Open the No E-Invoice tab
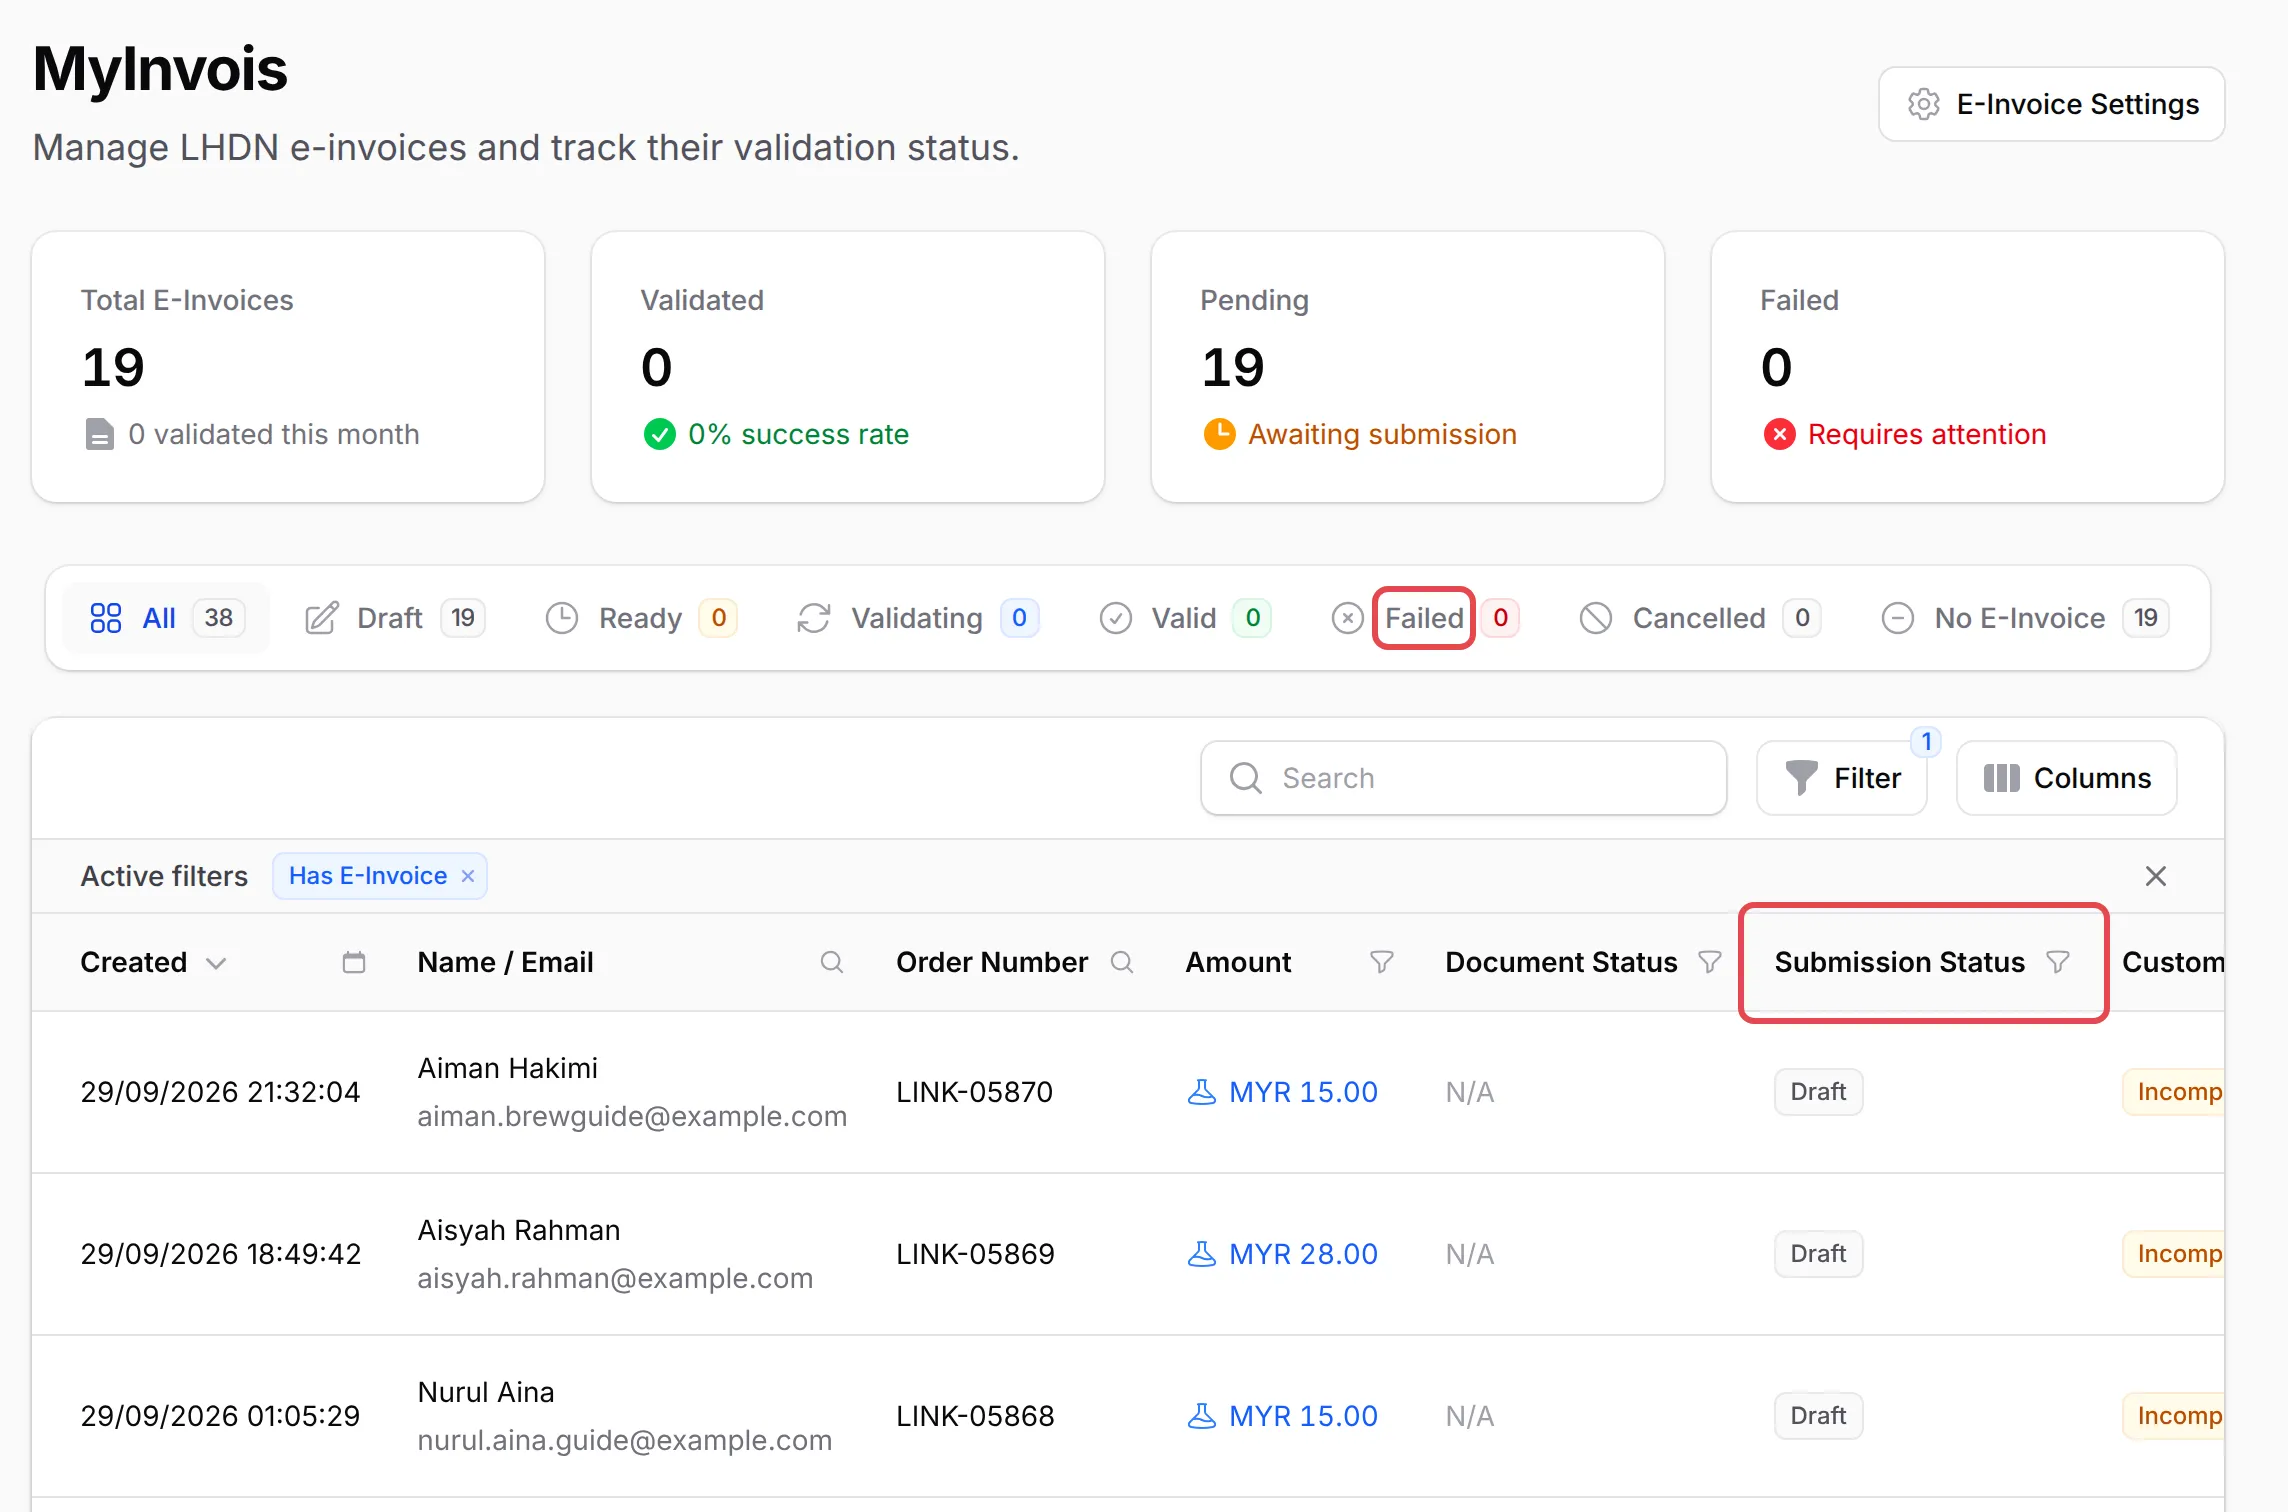Image resolution: width=2288 pixels, height=1512 pixels. (x=2025, y=618)
